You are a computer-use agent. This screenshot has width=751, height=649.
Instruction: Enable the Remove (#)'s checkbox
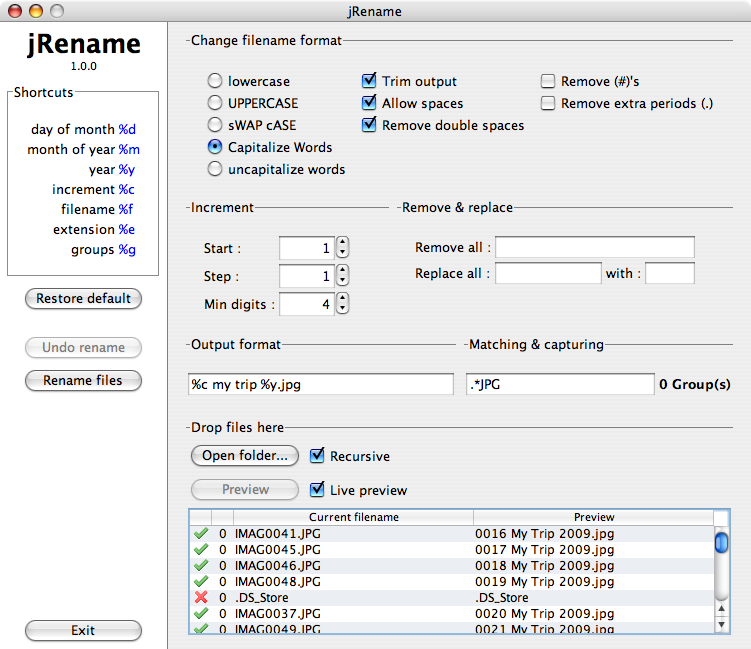[x=548, y=81]
